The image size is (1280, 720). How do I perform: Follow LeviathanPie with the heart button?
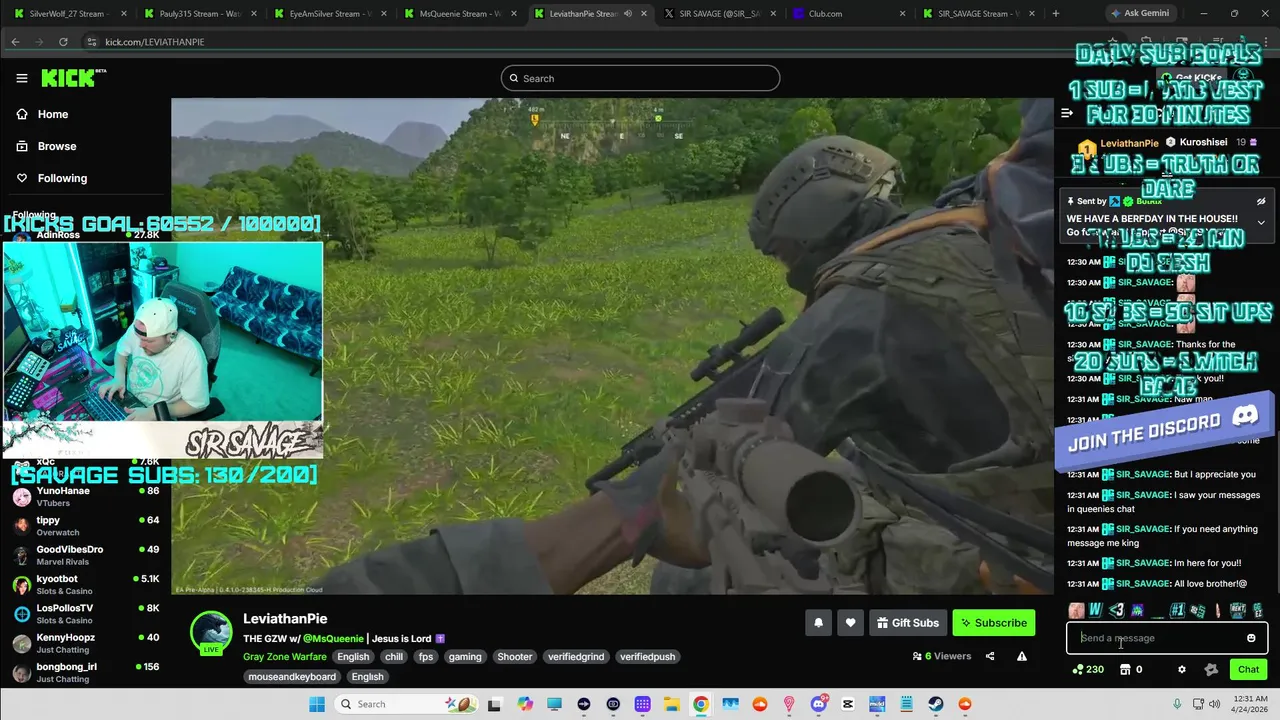(850, 623)
